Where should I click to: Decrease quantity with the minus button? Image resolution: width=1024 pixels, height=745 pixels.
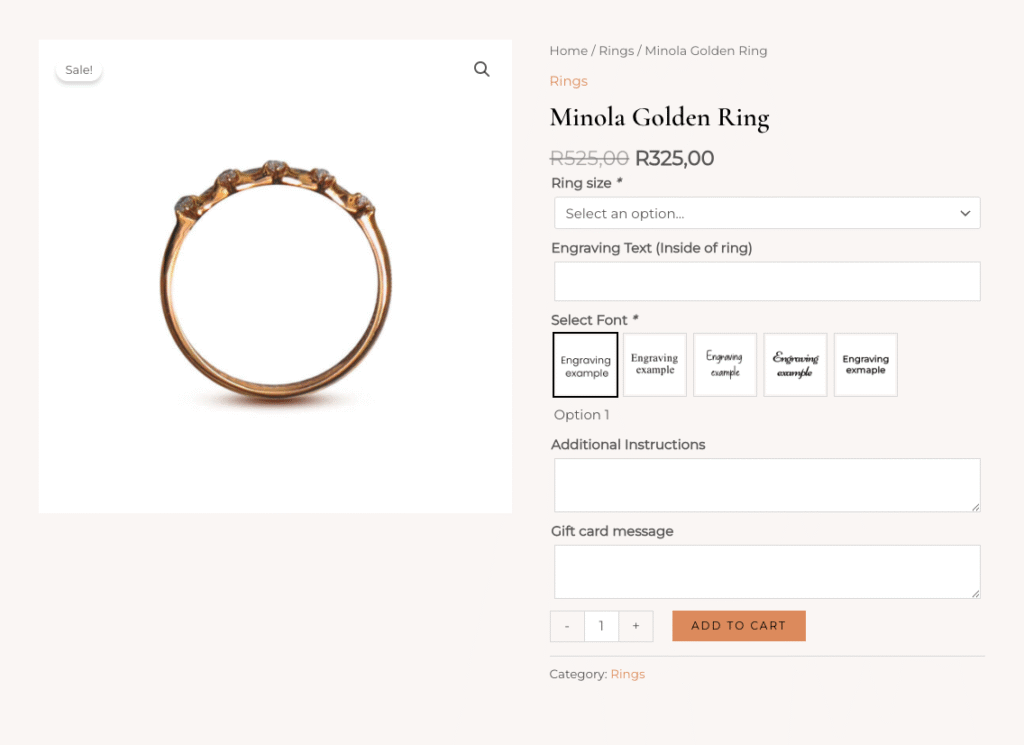click(x=567, y=626)
